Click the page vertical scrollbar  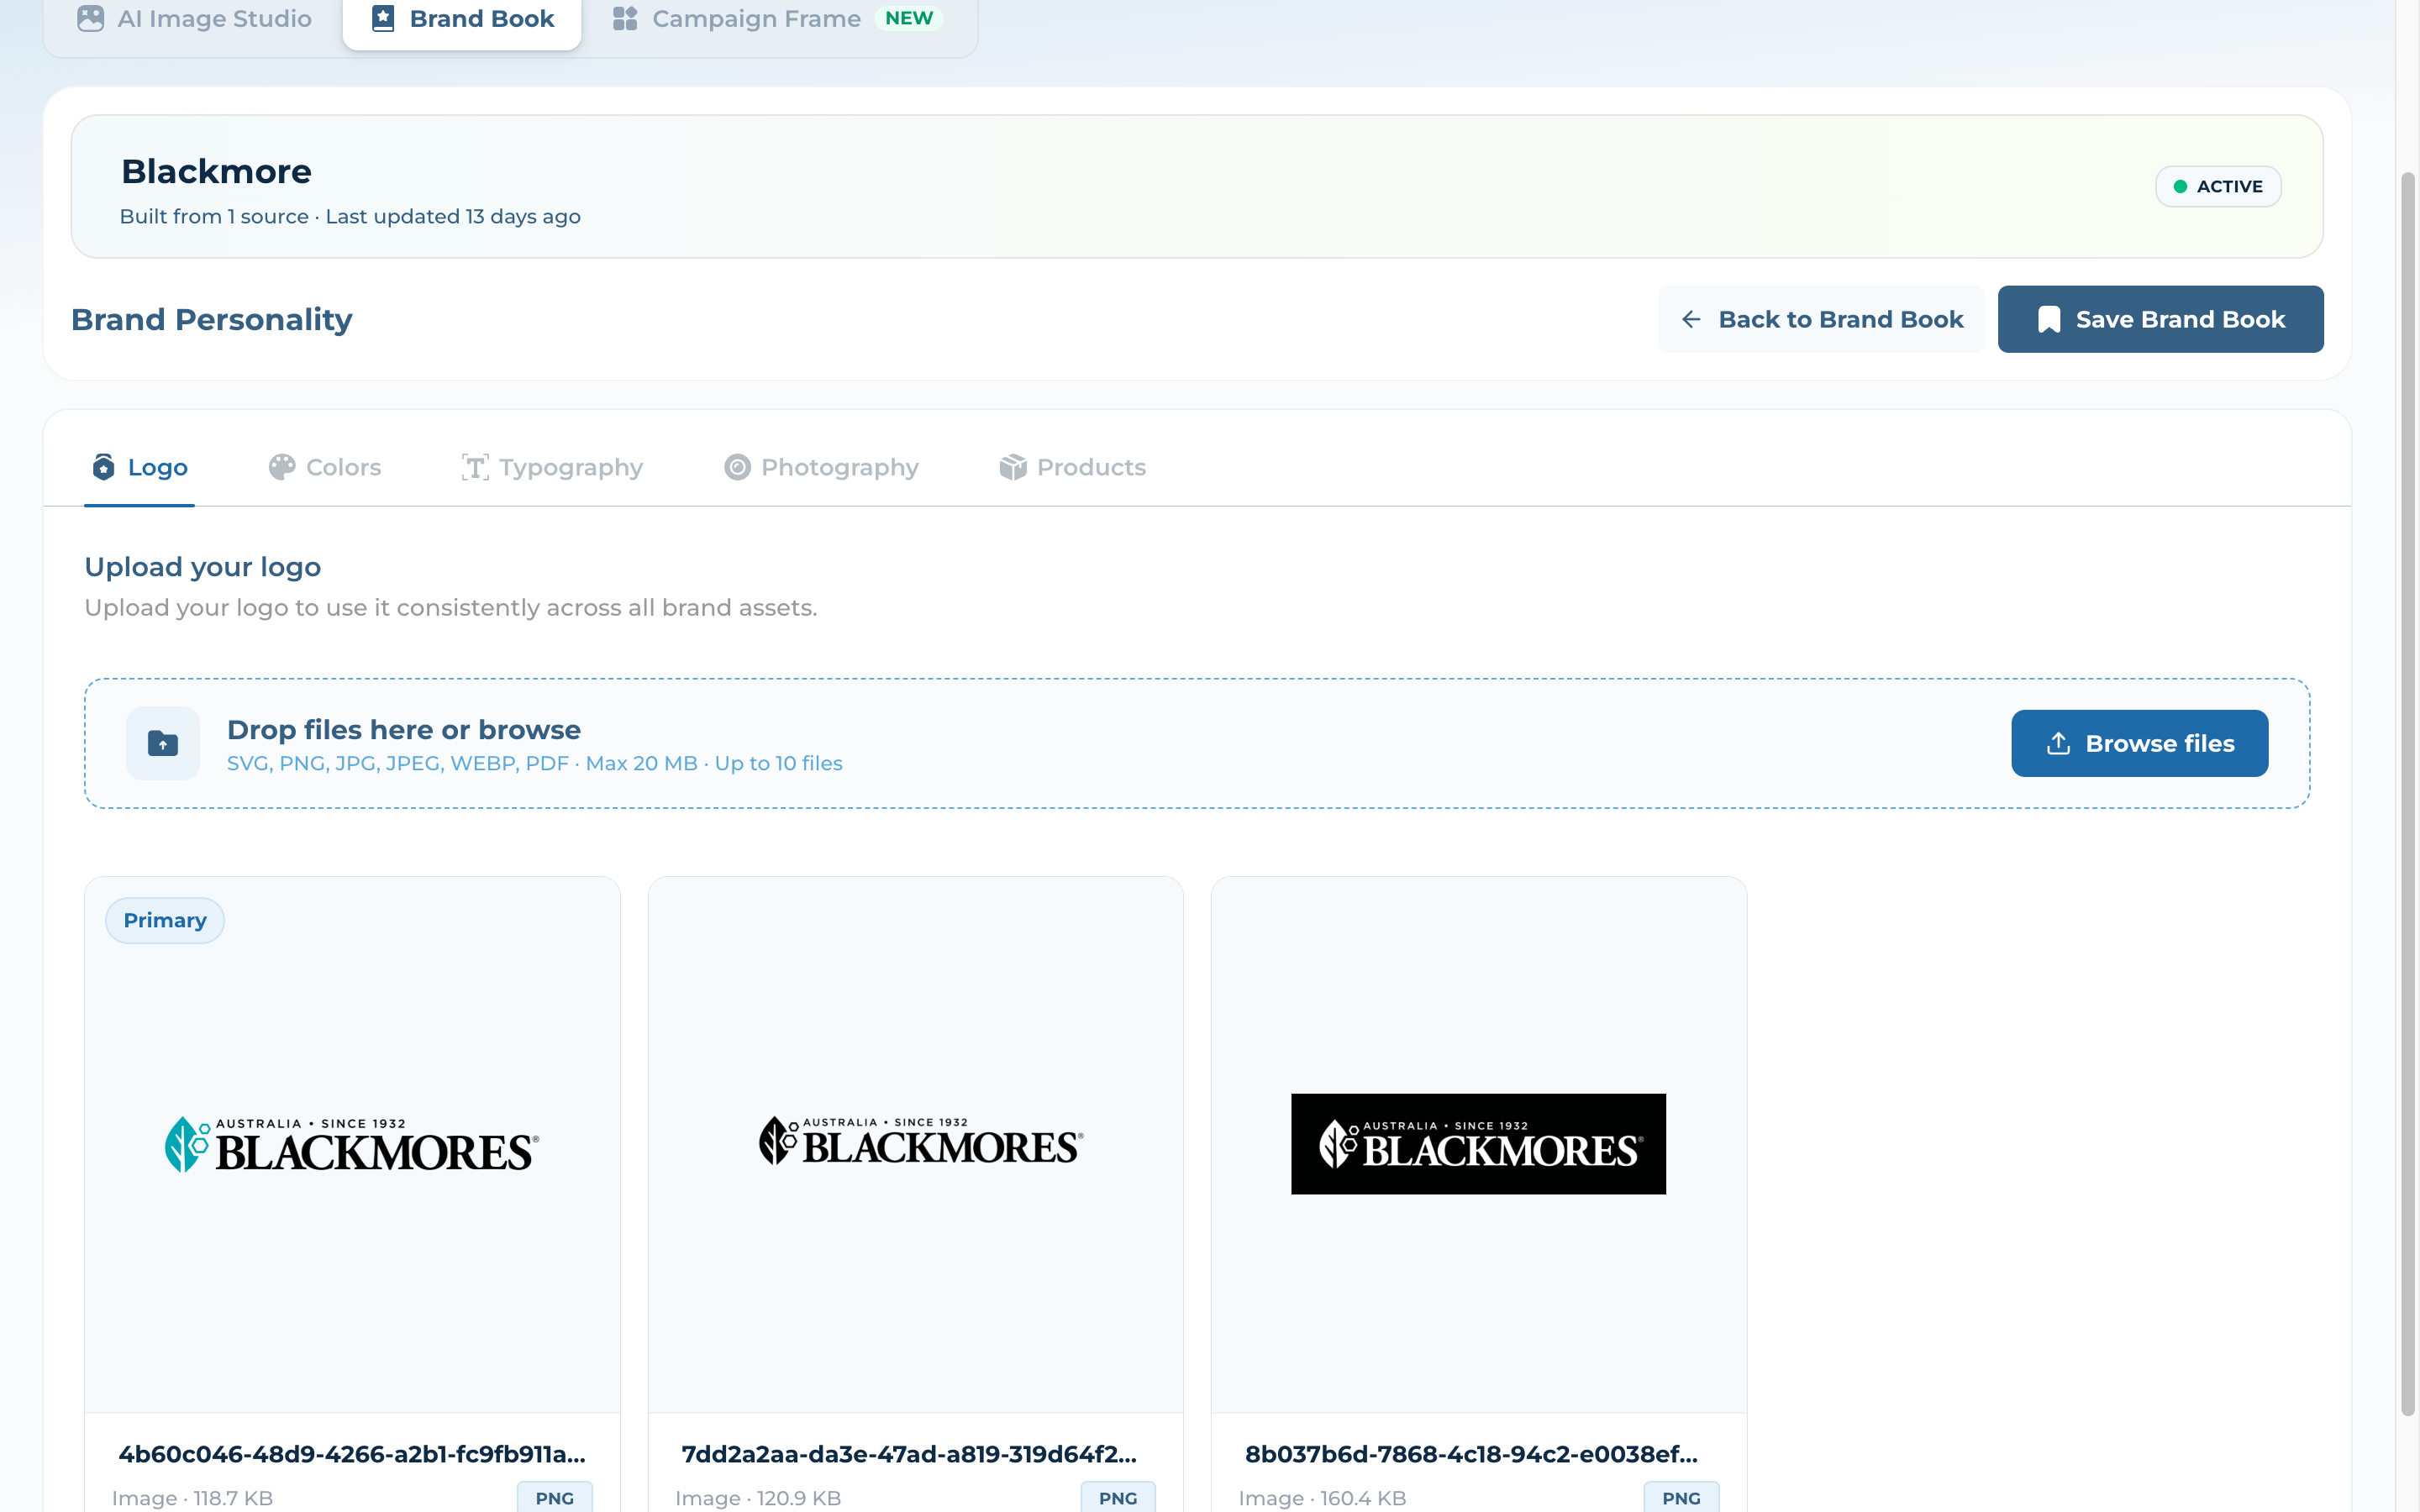[2408, 794]
